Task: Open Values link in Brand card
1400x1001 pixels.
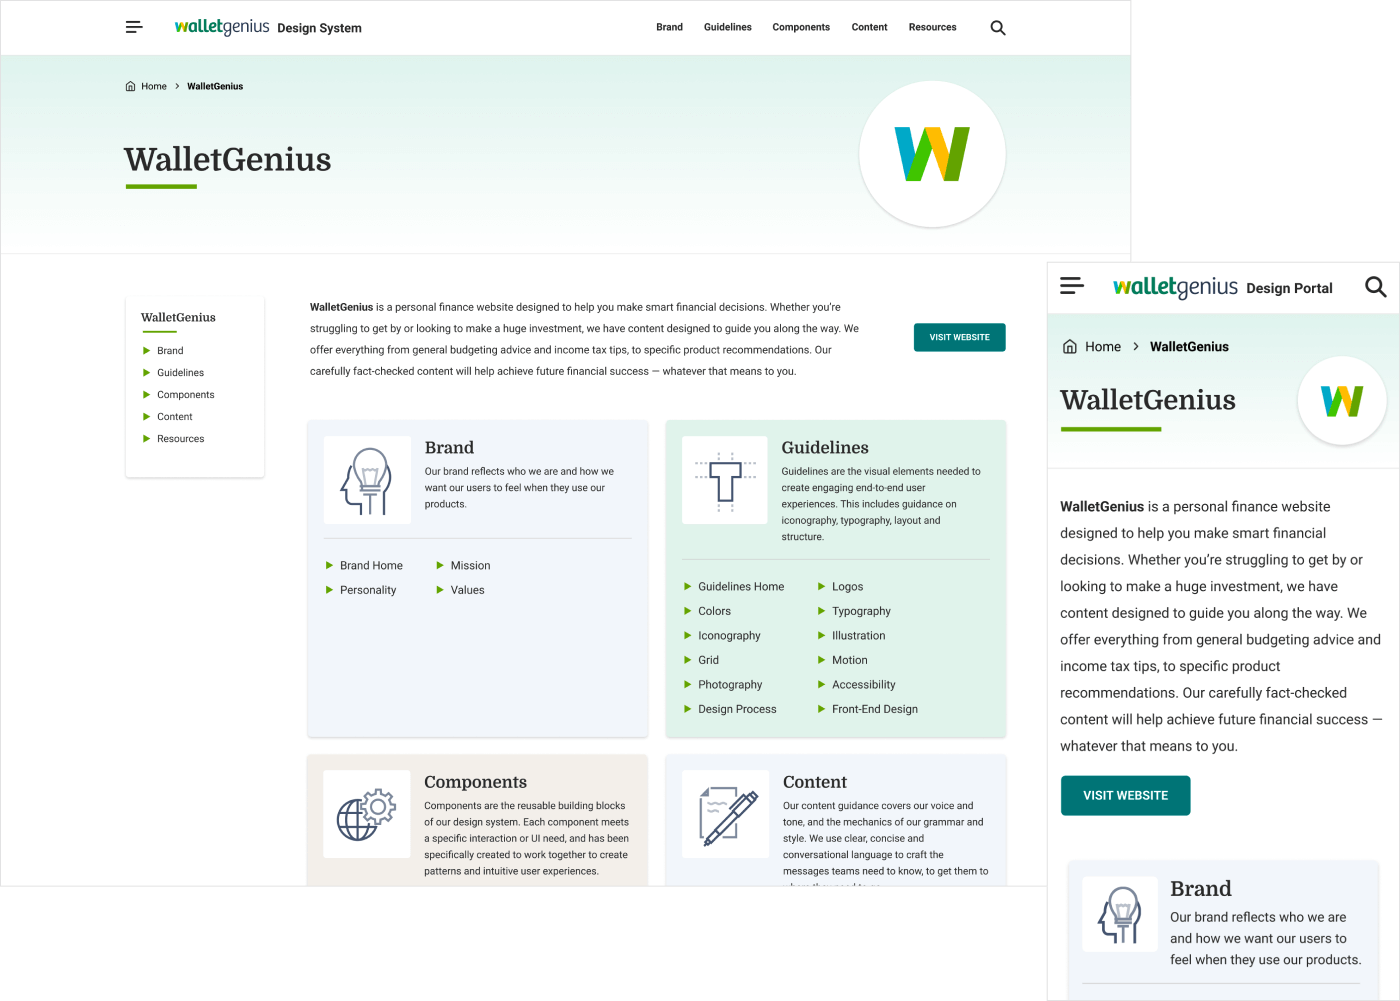Action: pyautogui.click(x=467, y=590)
